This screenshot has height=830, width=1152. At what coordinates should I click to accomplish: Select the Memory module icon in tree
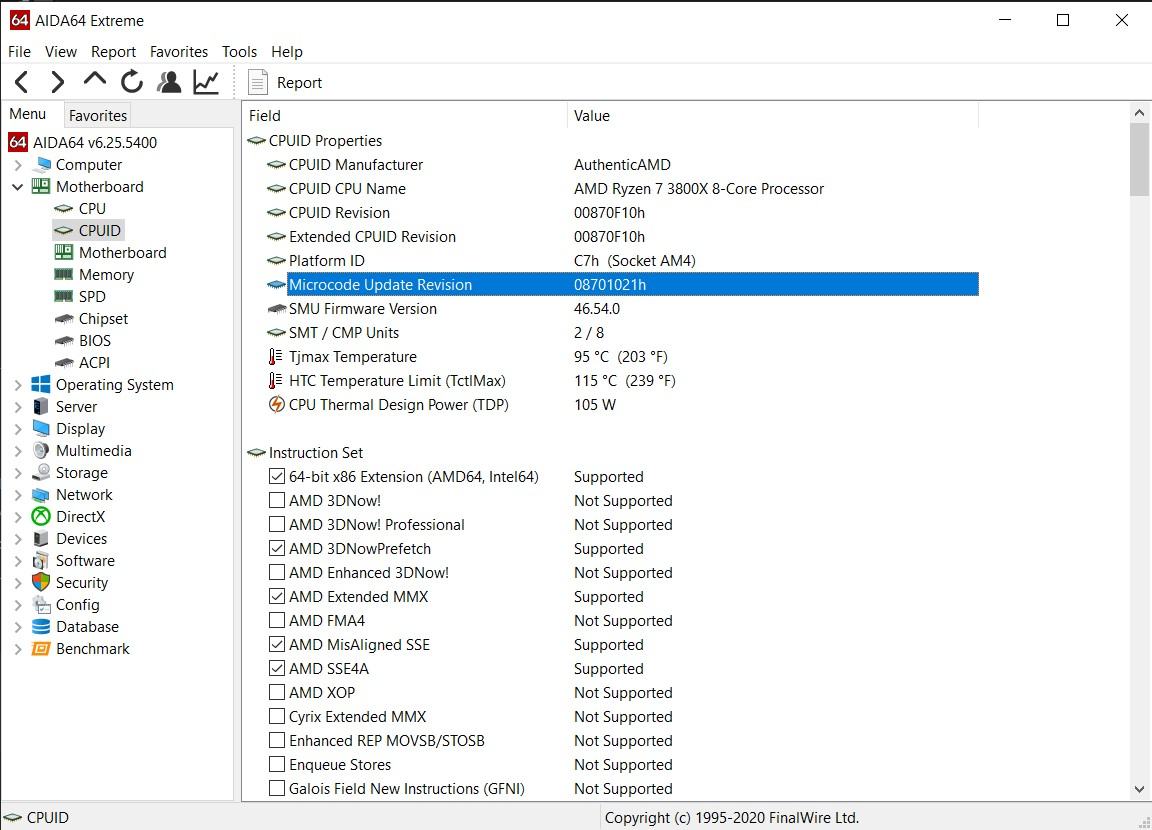point(64,275)
